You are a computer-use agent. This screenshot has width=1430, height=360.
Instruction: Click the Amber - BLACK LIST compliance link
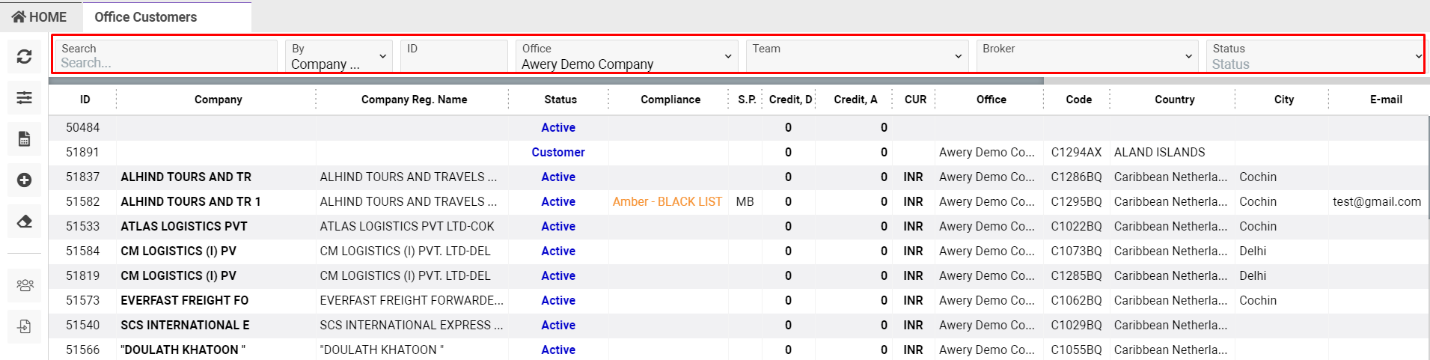point(667,202)
